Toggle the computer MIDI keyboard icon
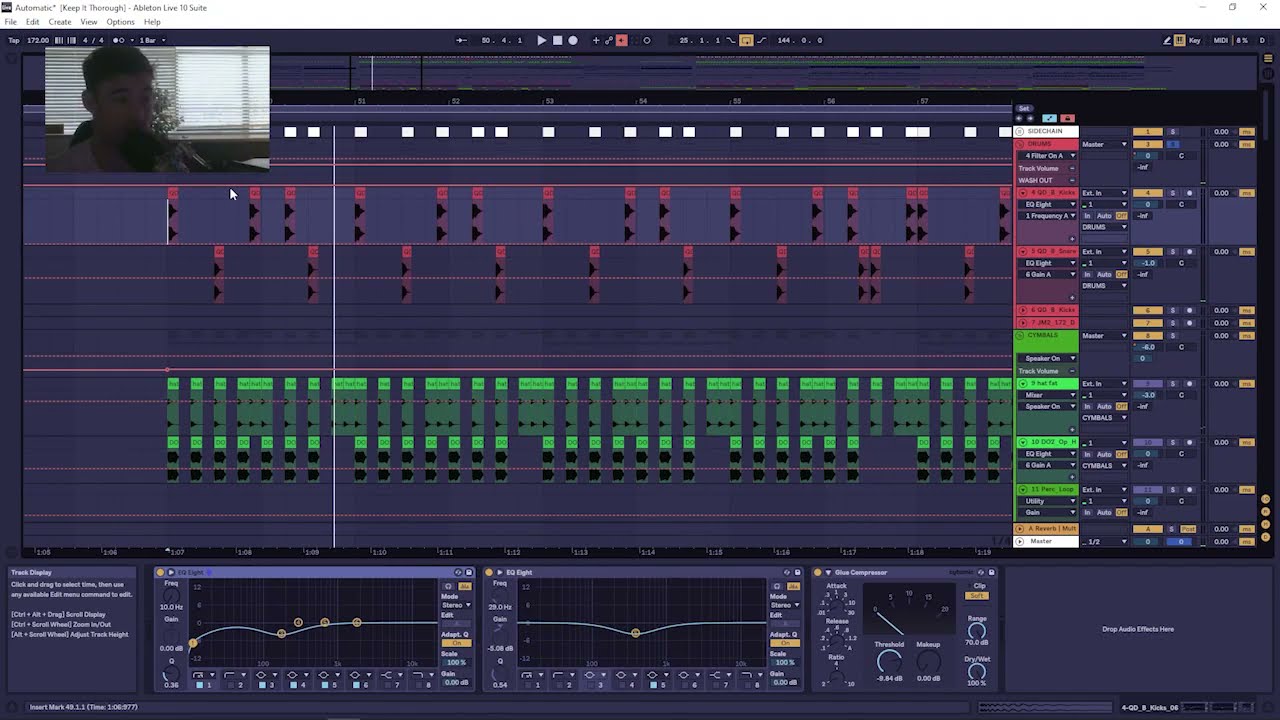Screen dimensions: 1280x720 coord(1180,40)
